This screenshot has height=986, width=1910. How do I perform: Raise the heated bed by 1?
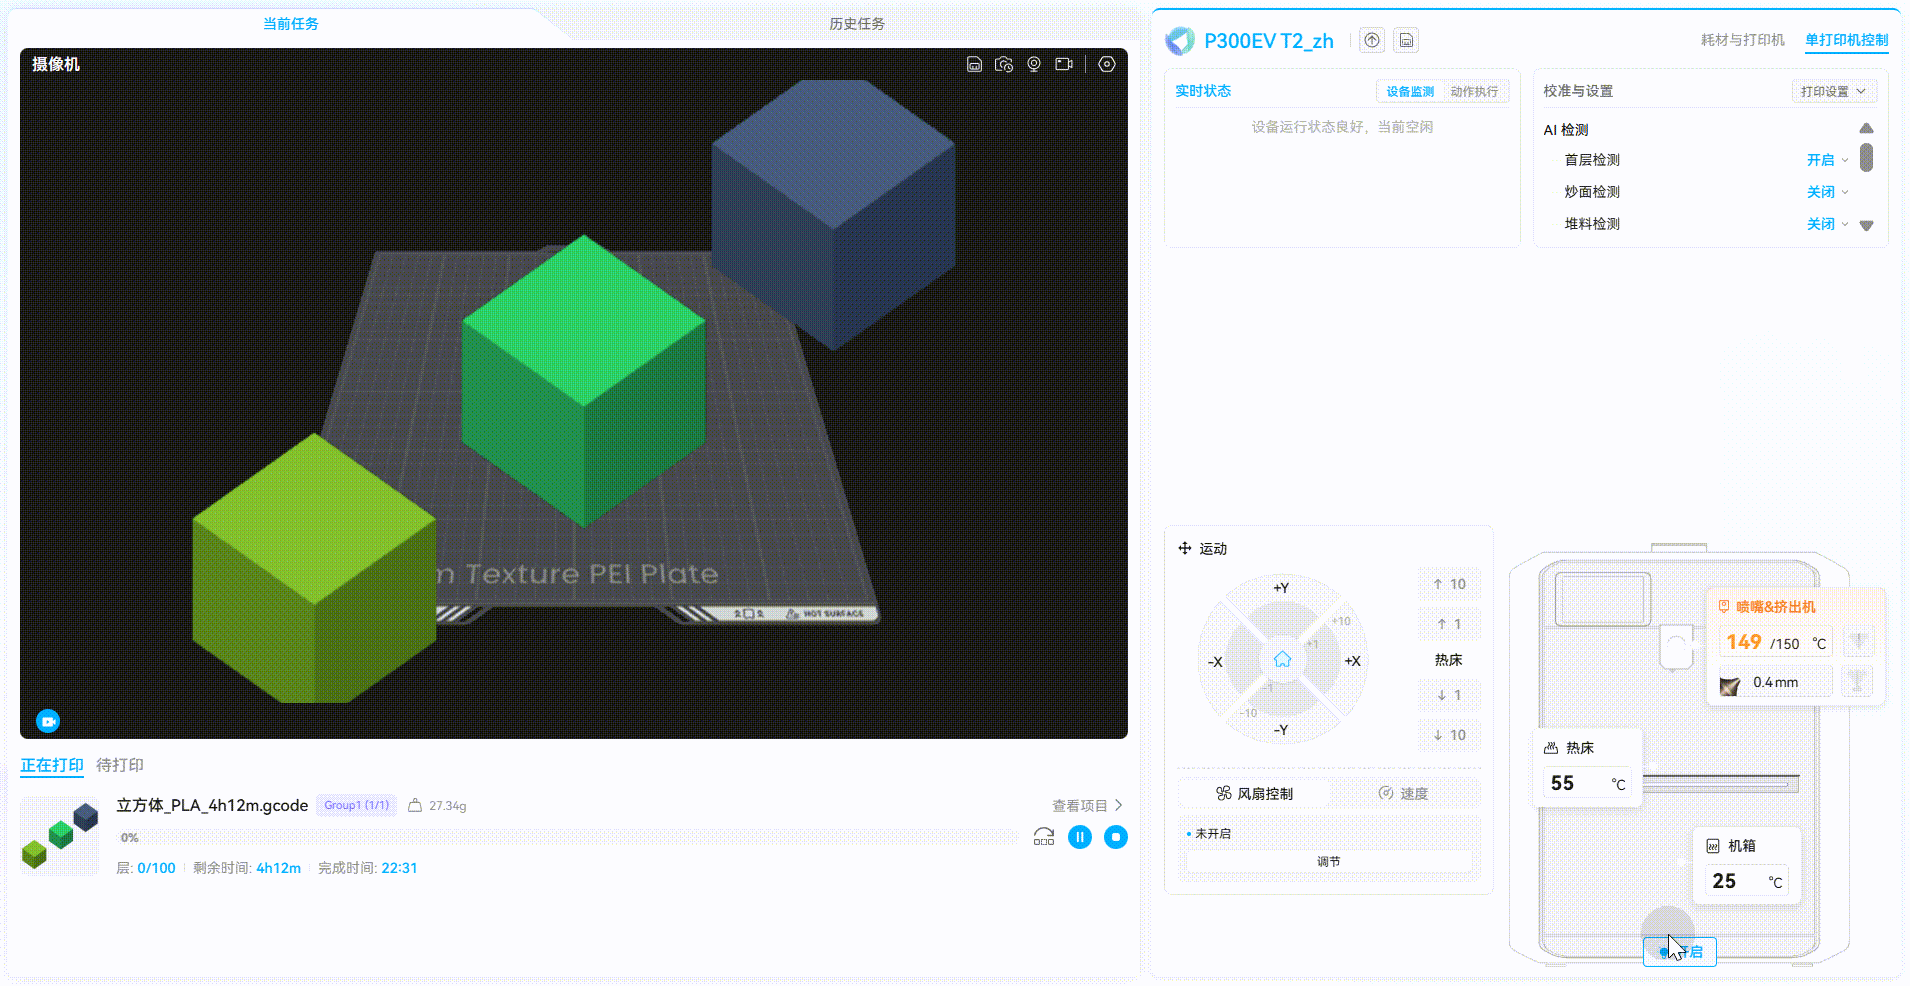click(x=1449, y=624)
